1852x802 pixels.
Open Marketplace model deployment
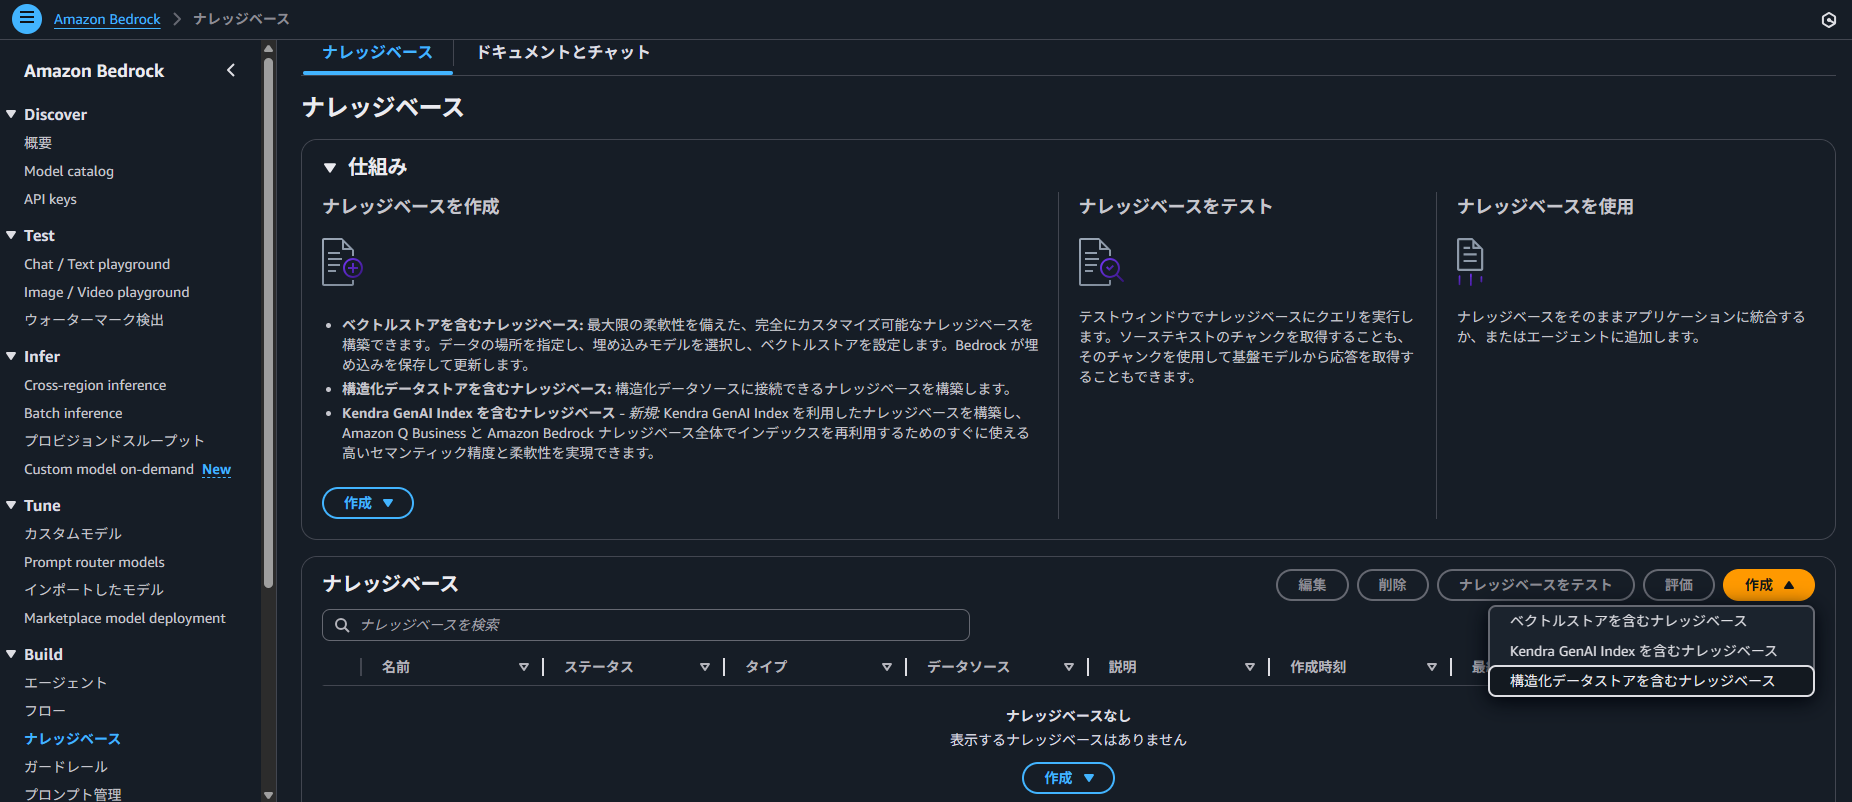(125, 618)
